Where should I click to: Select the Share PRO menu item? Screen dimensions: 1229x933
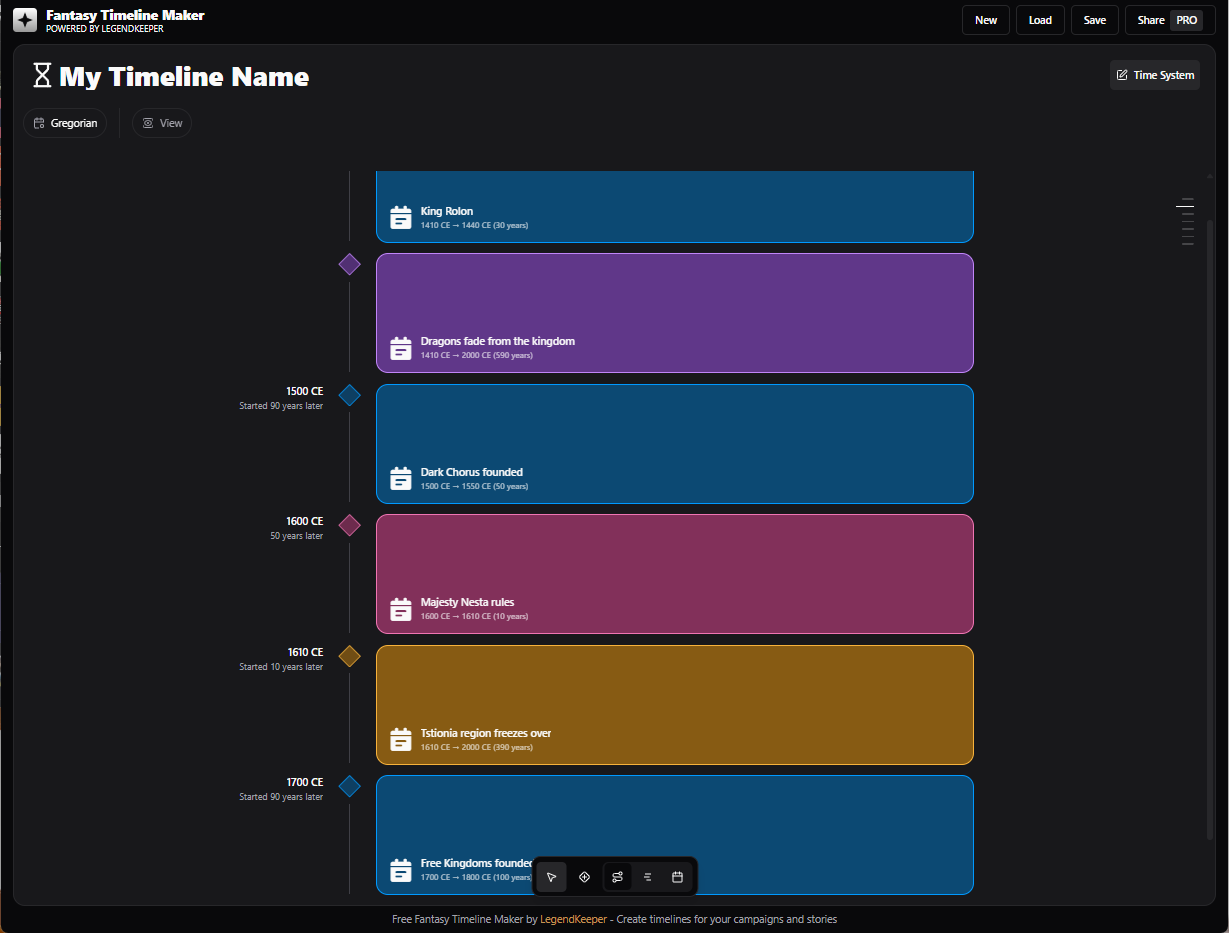(x=1169, y=19)
